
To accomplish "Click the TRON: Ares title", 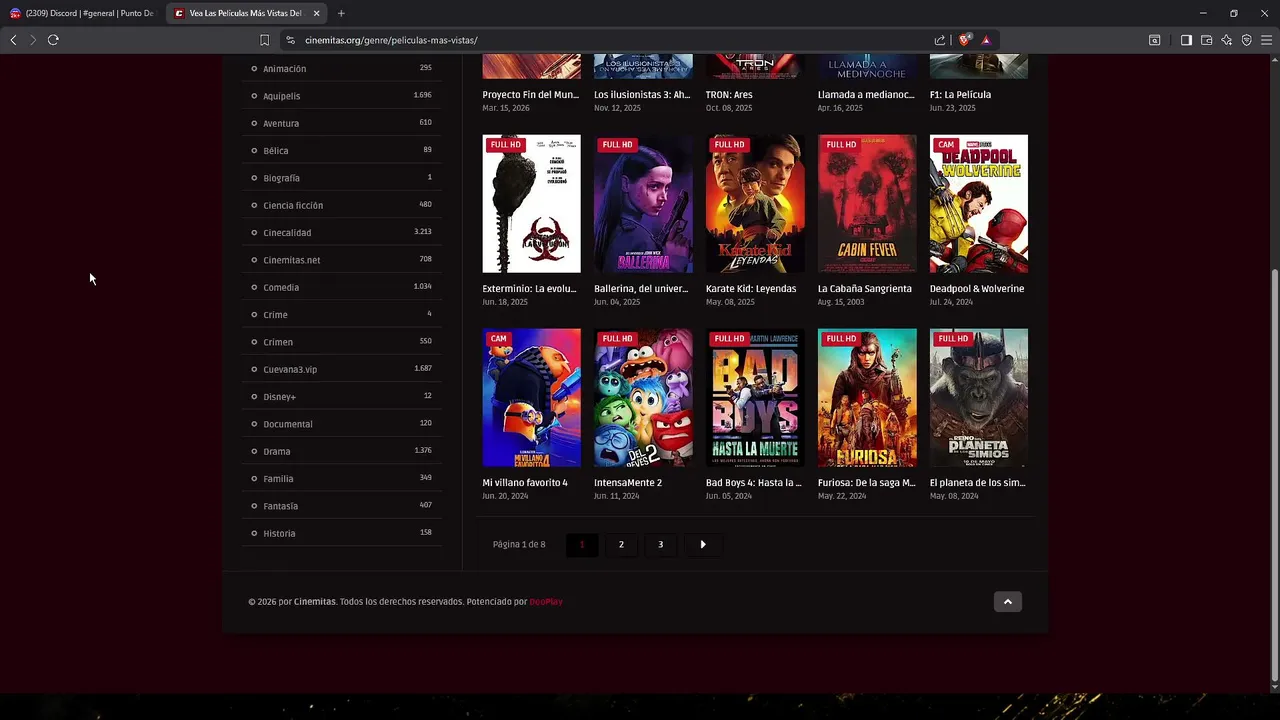I will [x=729, y=95].
